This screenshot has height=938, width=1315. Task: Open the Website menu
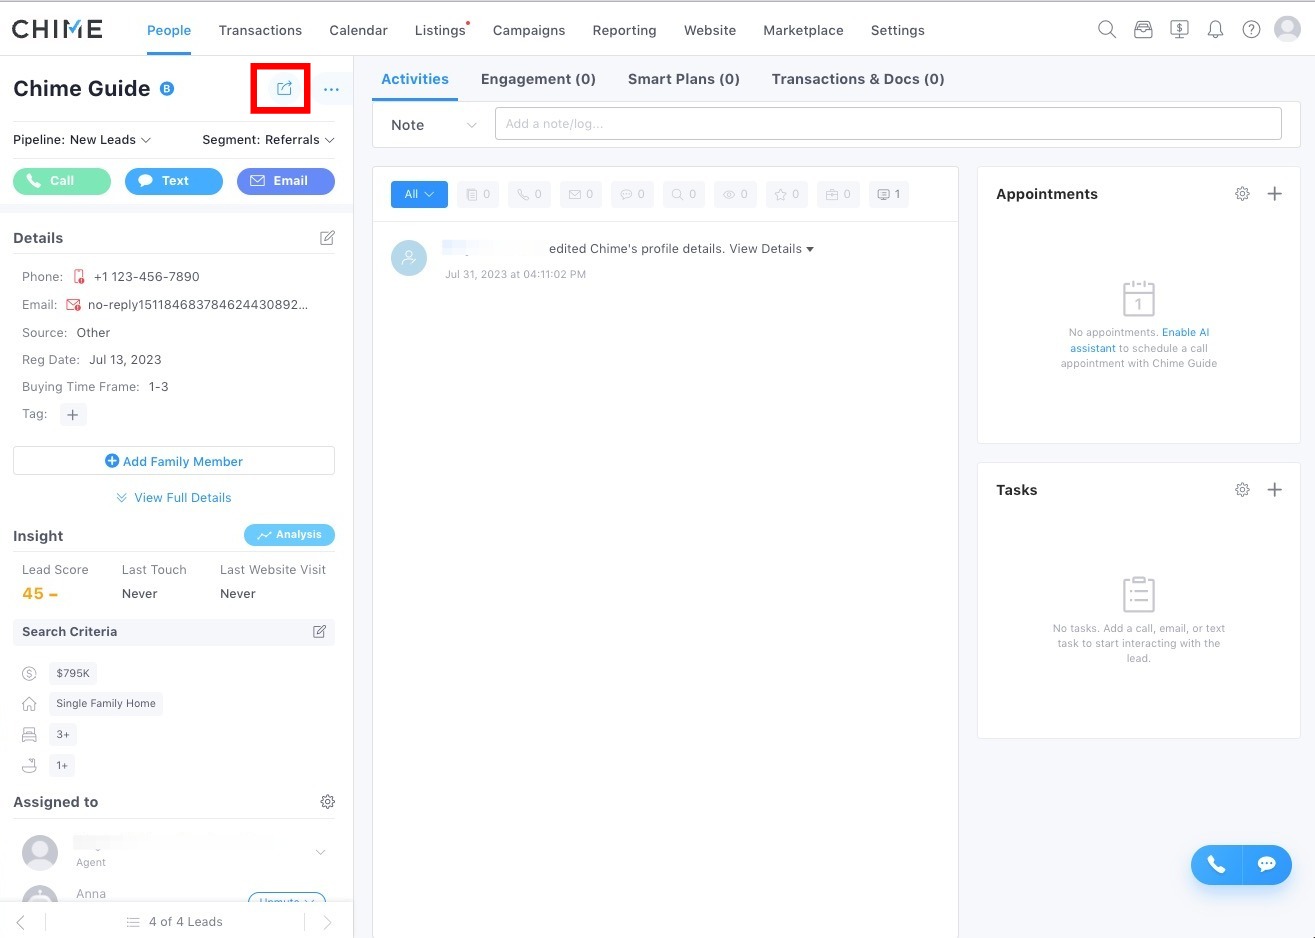click(x=710, y=30)
